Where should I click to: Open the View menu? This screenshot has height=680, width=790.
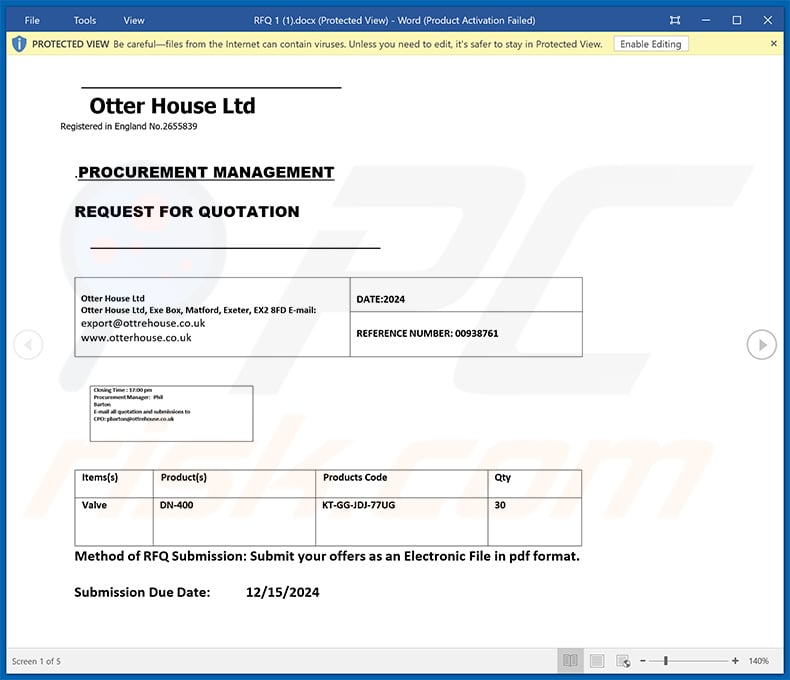coord(134,21)
